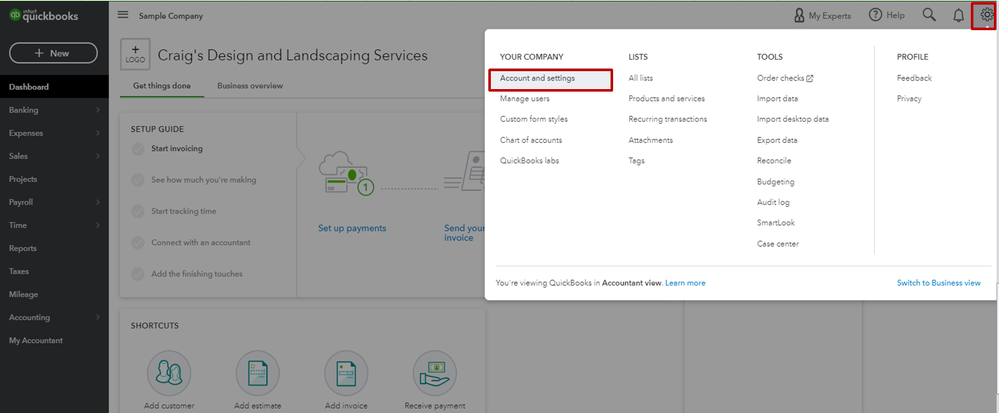
Task: Open Import data tool
Action: point(777,99)
